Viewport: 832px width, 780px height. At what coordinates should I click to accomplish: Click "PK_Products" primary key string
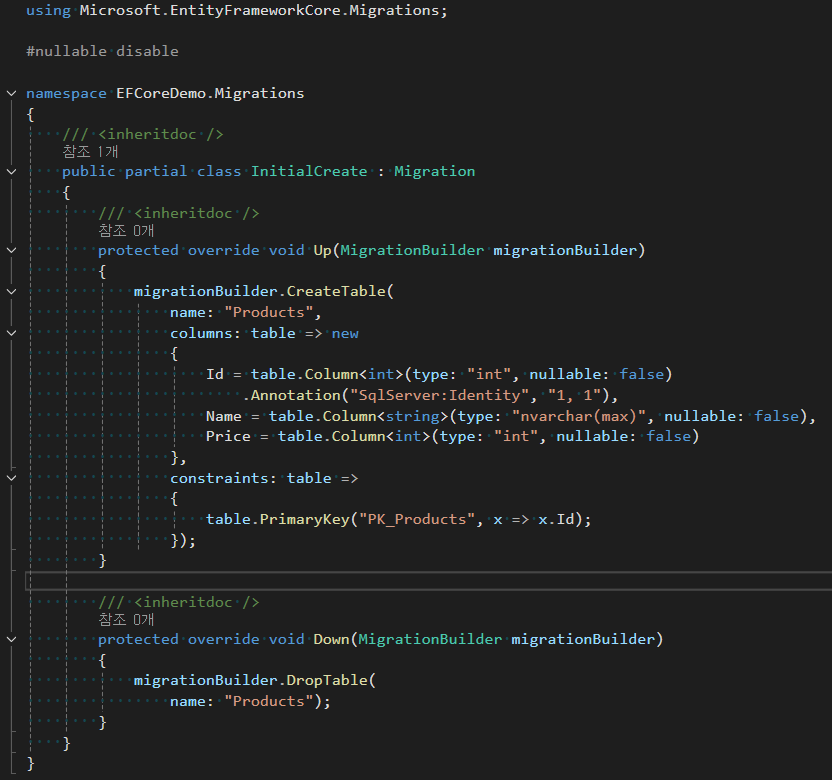pos(417,519)
